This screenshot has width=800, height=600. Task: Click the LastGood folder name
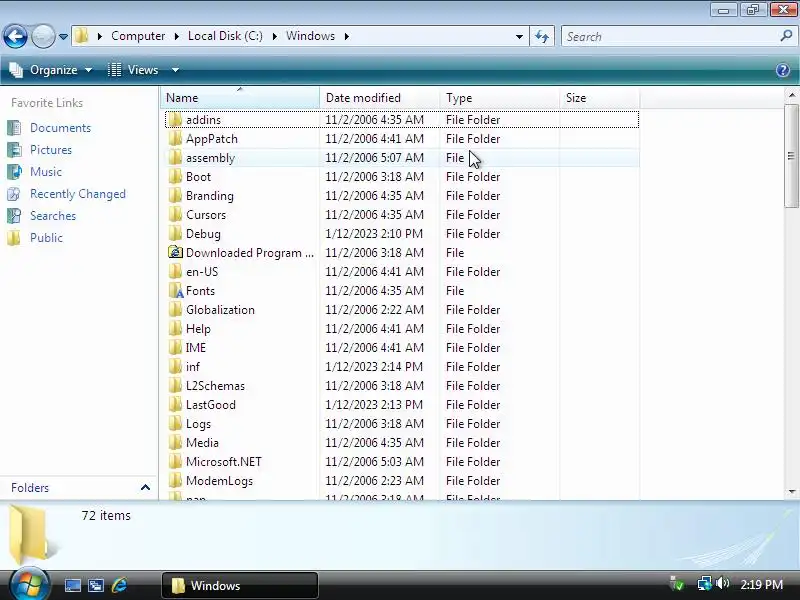(211, 405)
